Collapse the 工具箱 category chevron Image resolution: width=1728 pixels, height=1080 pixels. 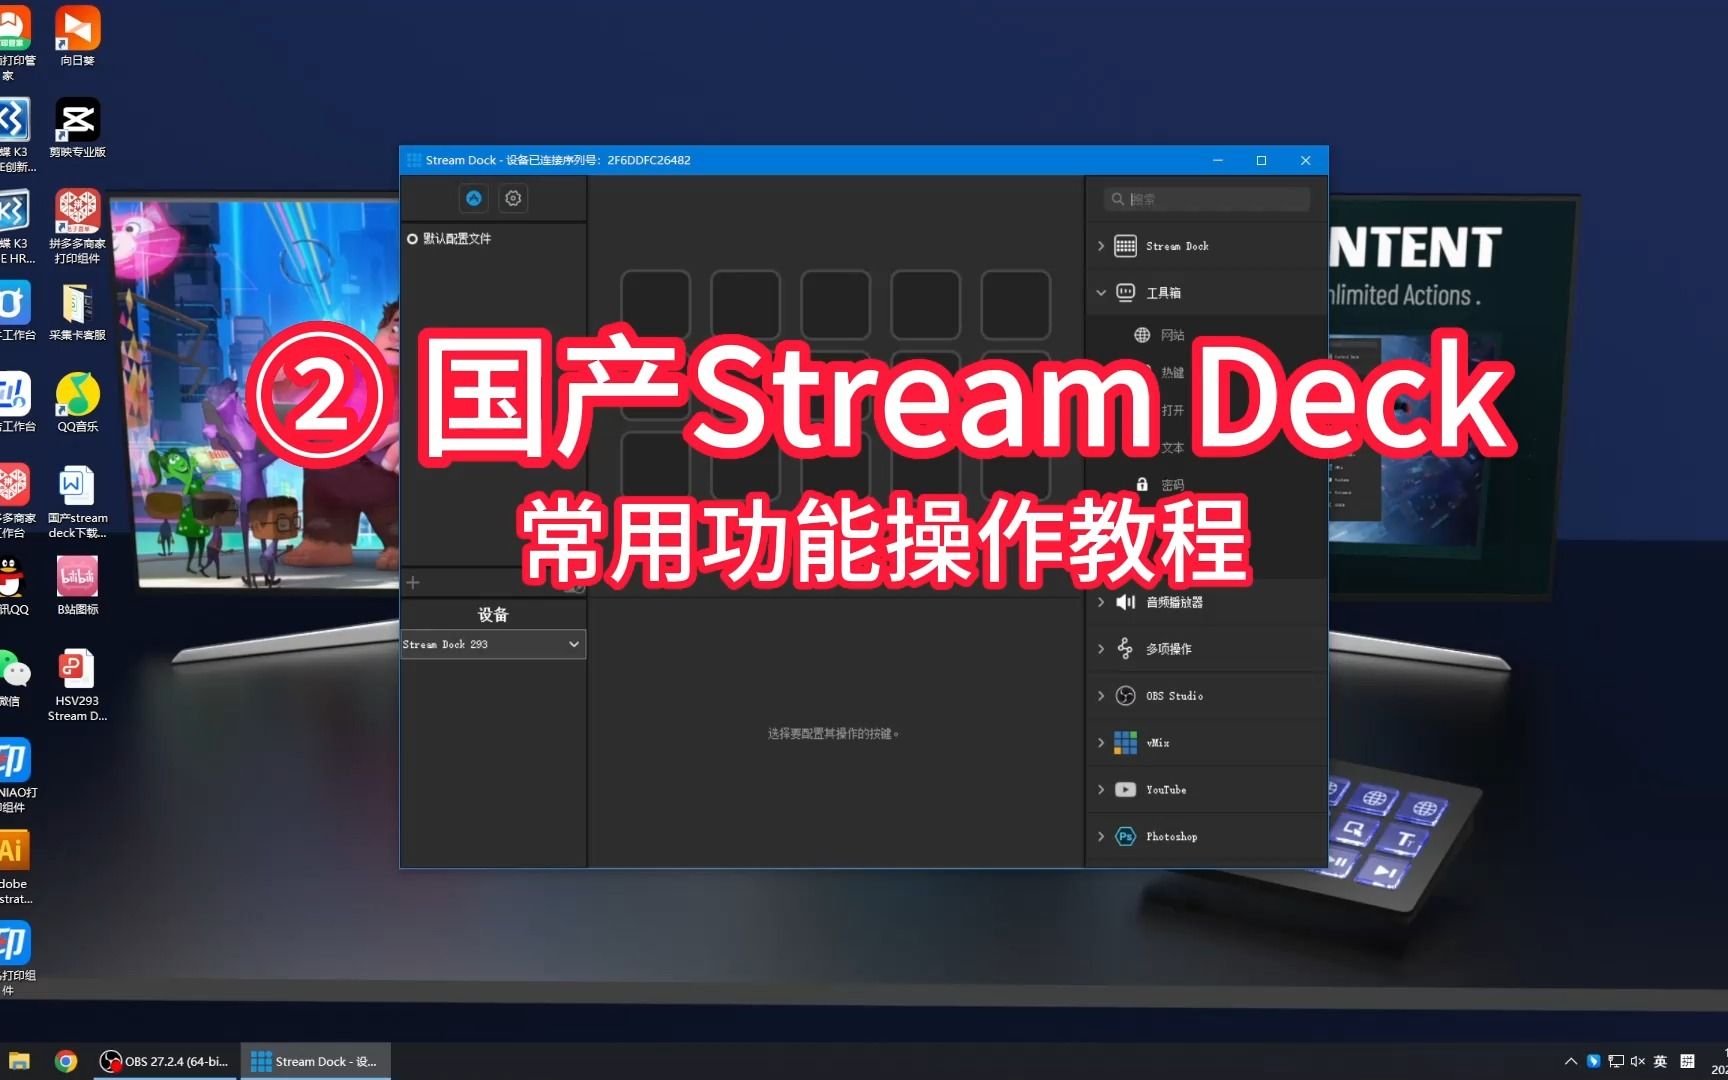point(1101,293)
